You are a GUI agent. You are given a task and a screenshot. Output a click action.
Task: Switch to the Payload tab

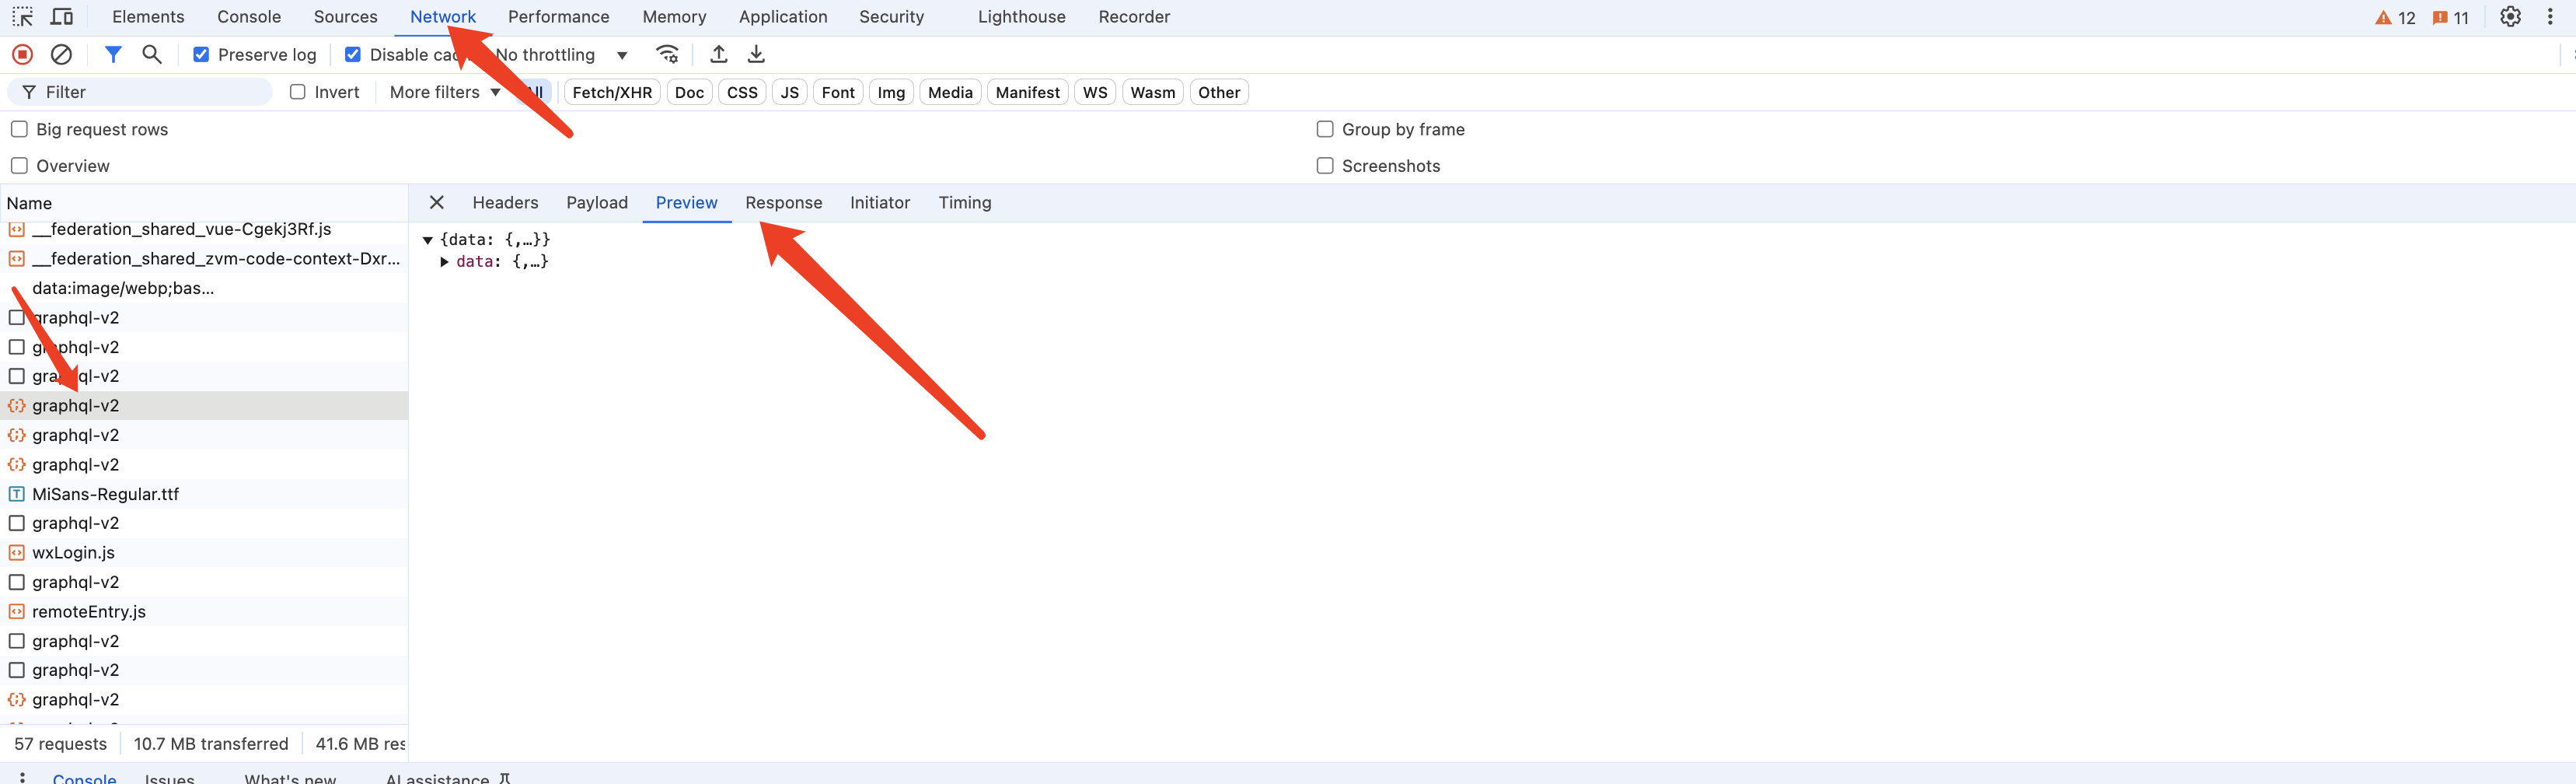597,203
